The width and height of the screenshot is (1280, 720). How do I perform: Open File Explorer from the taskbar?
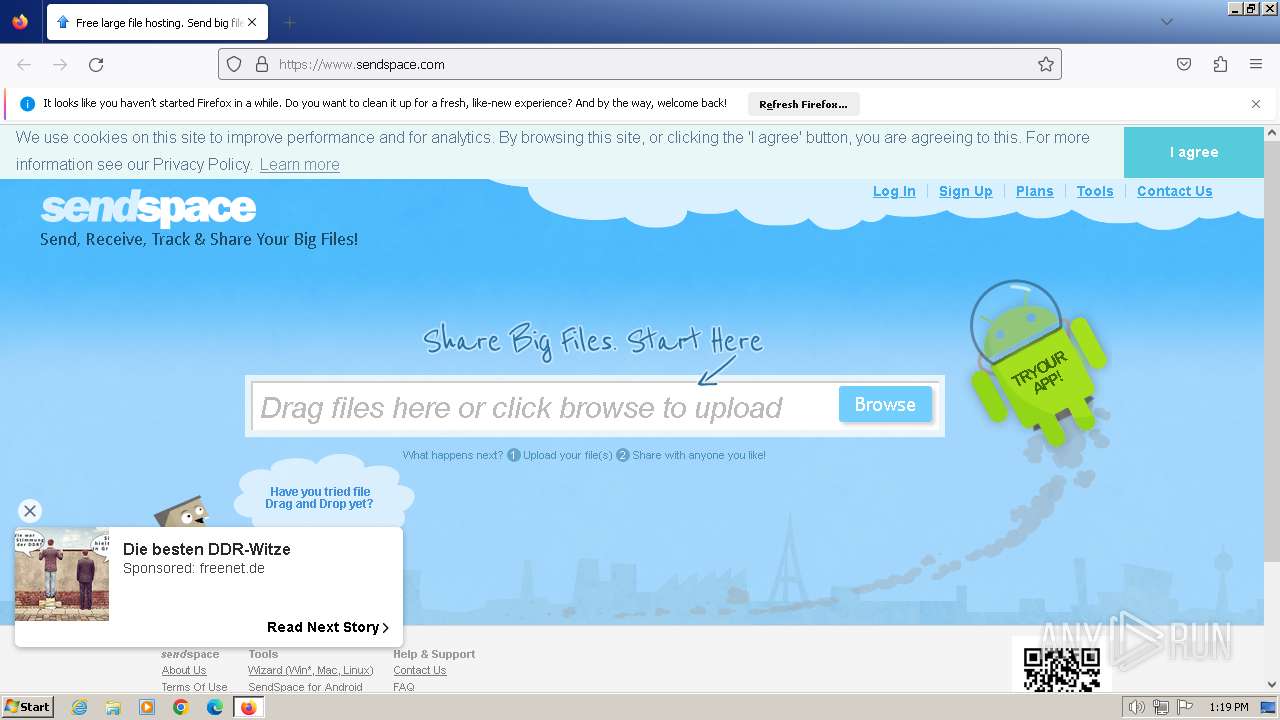pyautogui.click(x=113, y=707)
